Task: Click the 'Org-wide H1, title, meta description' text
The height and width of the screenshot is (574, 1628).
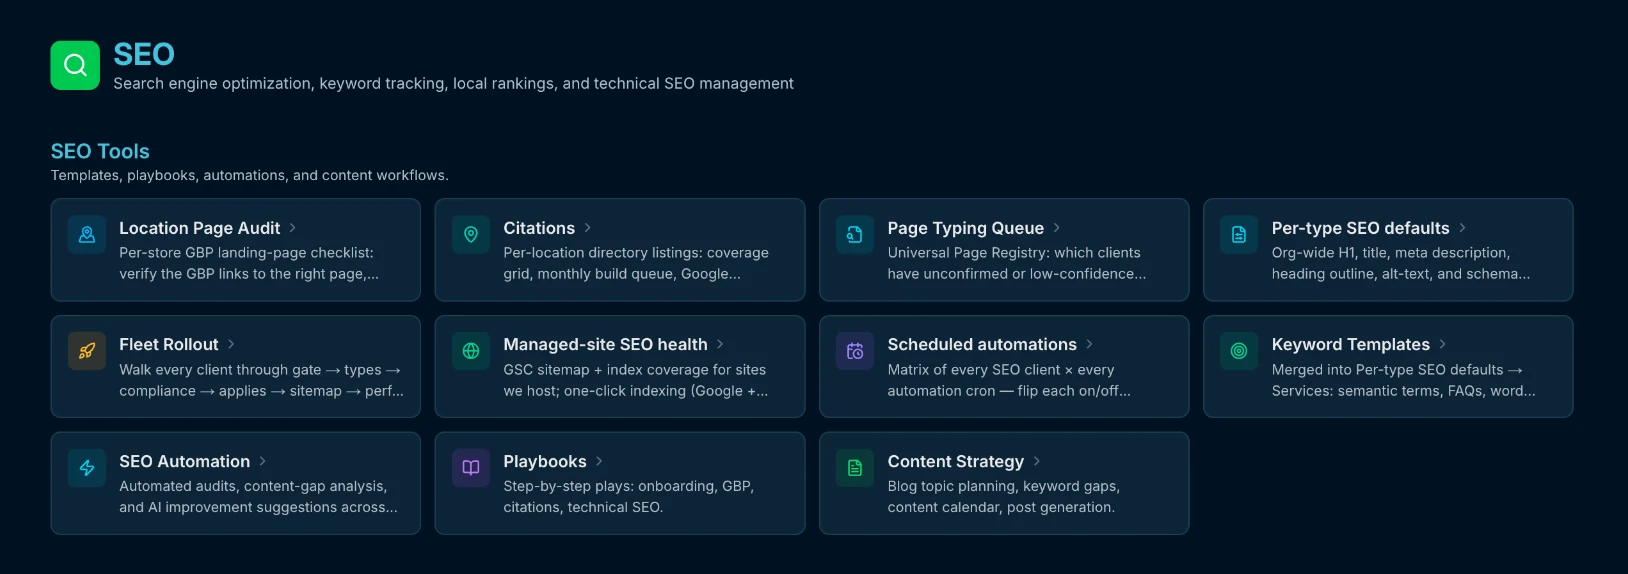Action: point(1400,263)
